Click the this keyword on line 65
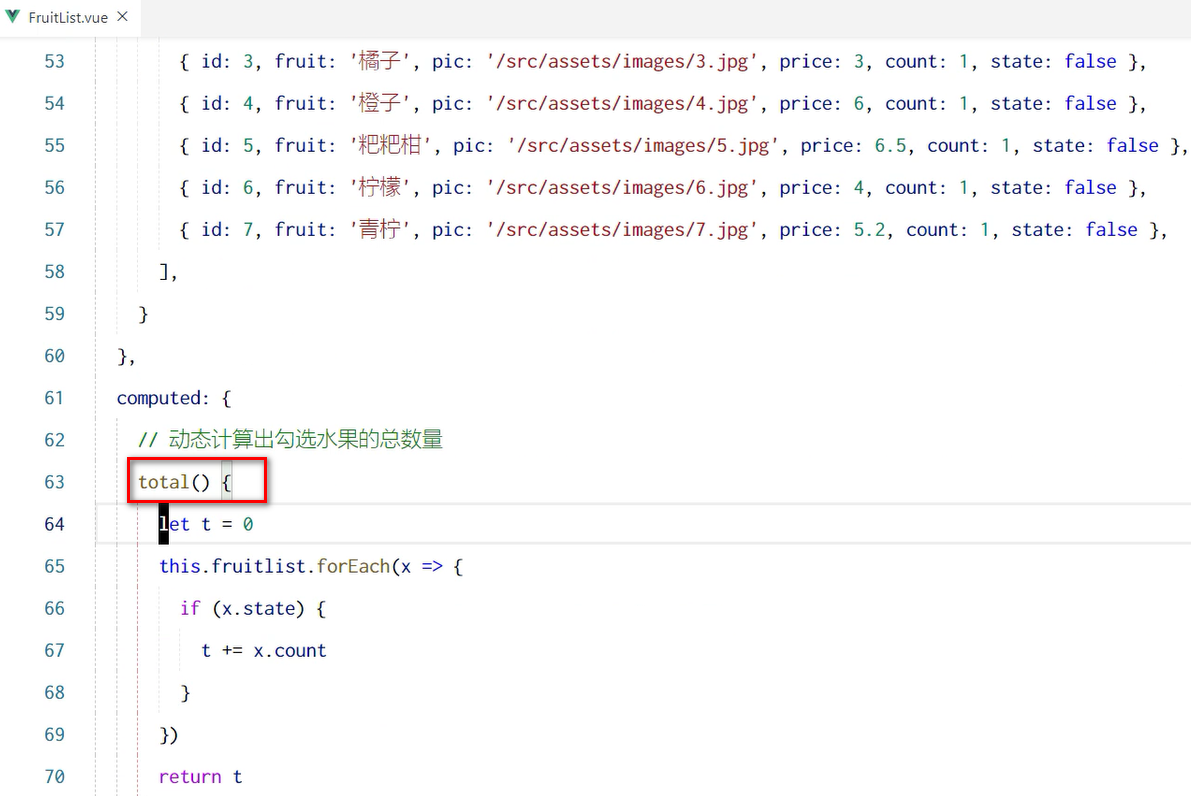The height and width of the screenshot is (796, 1191). (x=180, y=567)
